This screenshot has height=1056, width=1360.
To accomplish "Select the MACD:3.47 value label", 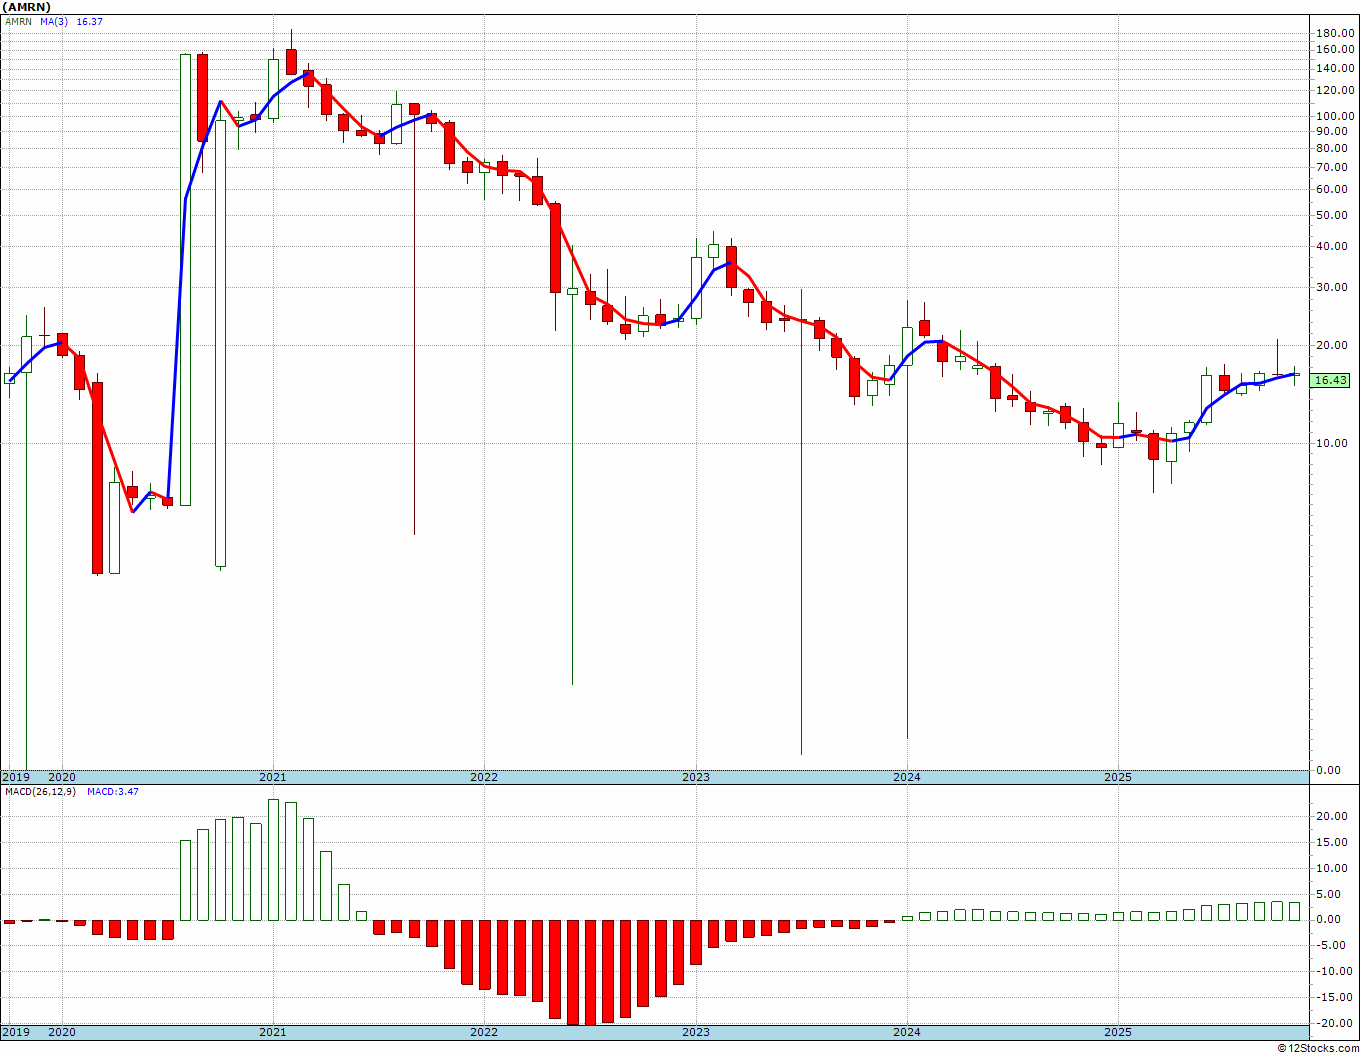I will (x=112, y=792).
